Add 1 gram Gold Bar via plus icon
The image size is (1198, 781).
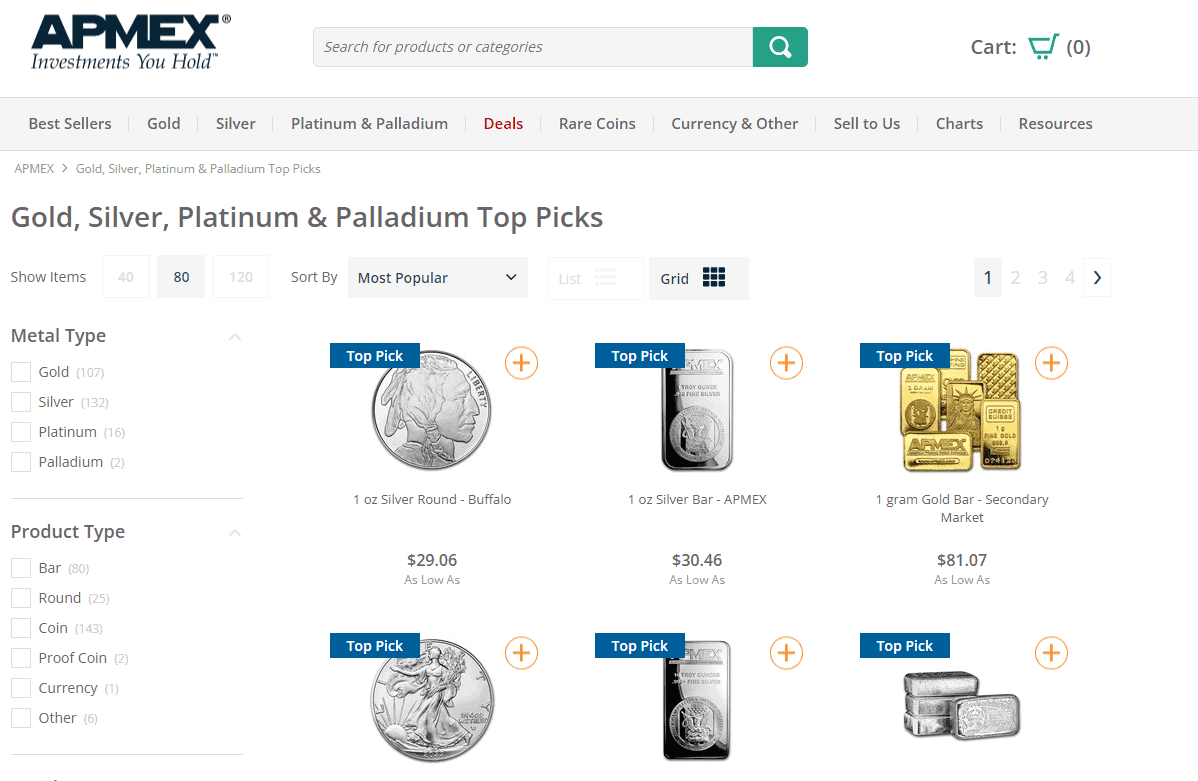(1051, 363)
